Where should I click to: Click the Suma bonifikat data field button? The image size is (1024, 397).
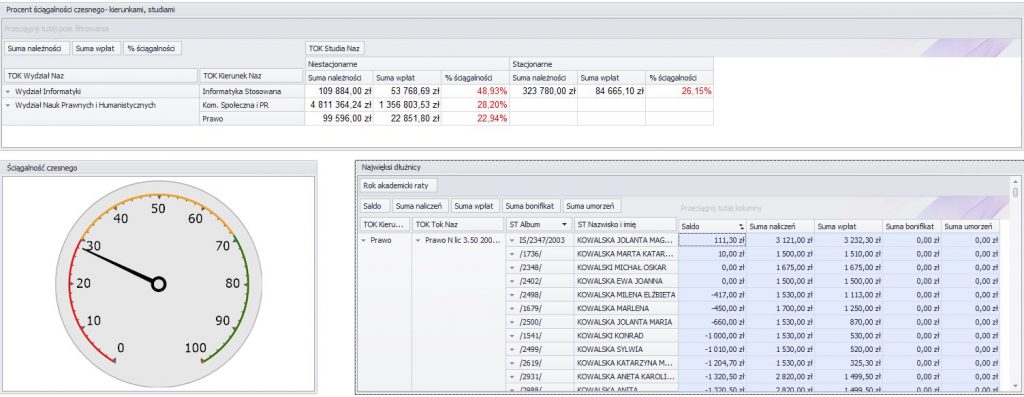pos(532,206)
